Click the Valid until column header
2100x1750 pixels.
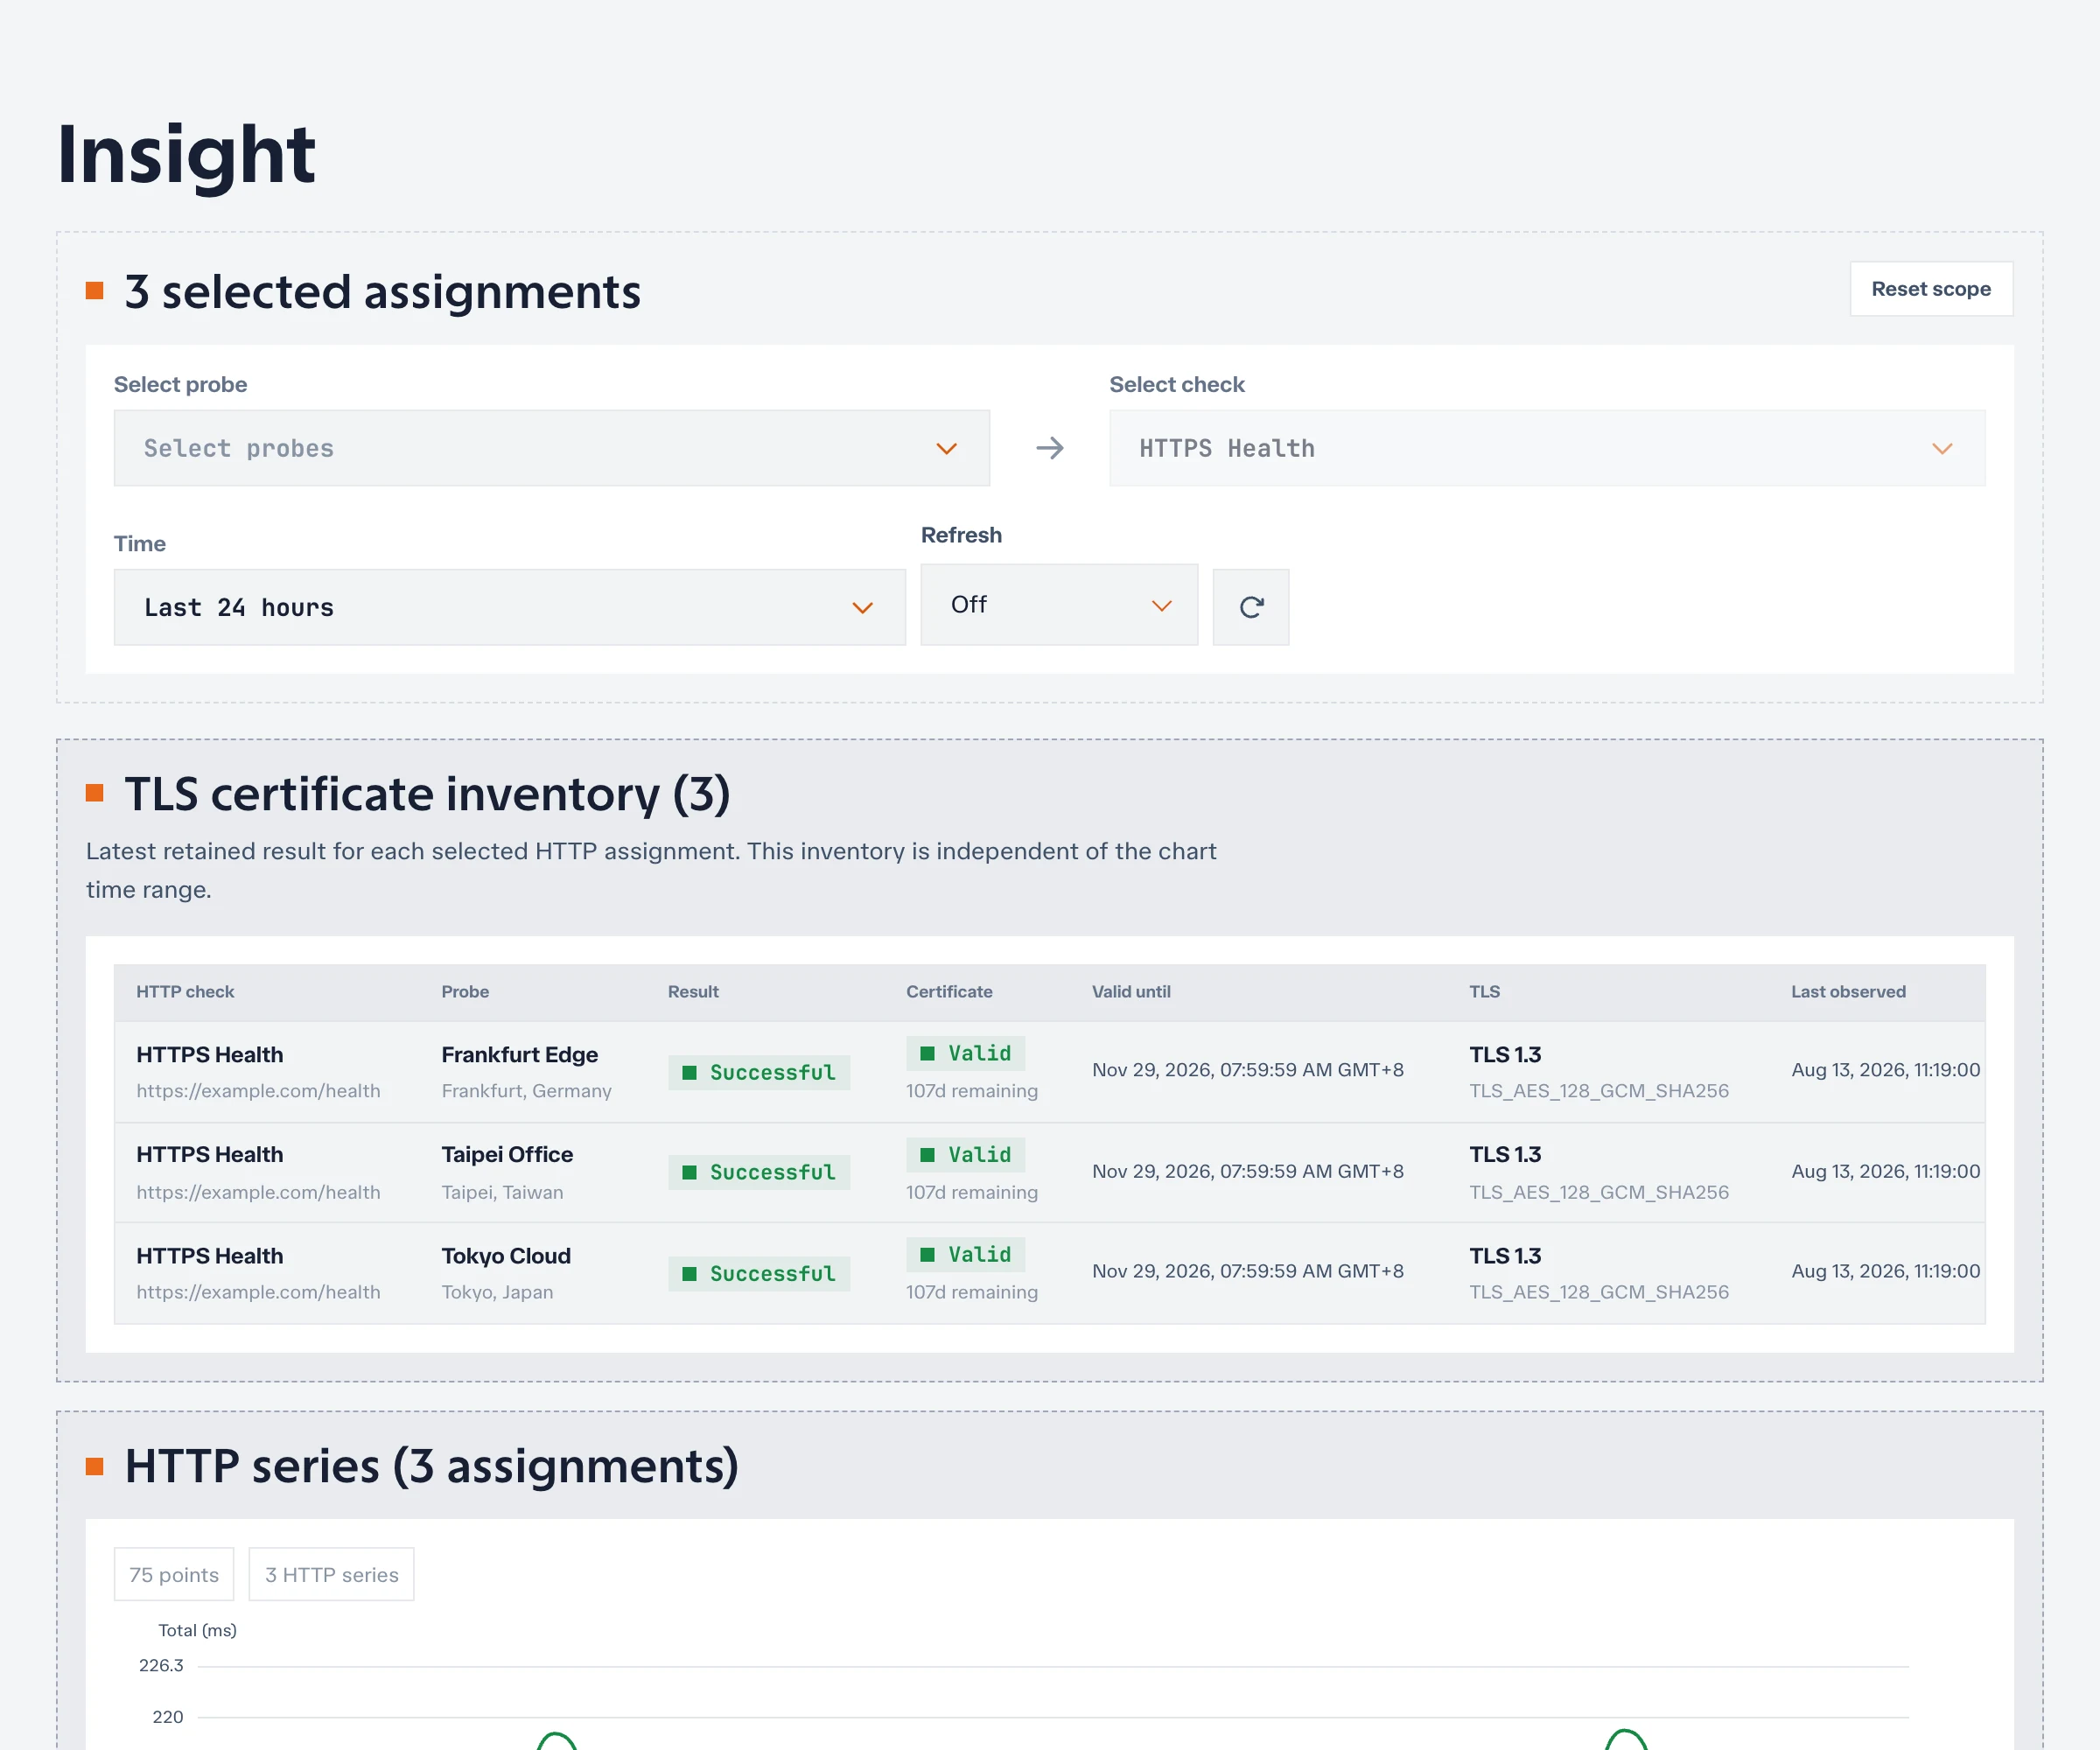[x=1131, y=992]
